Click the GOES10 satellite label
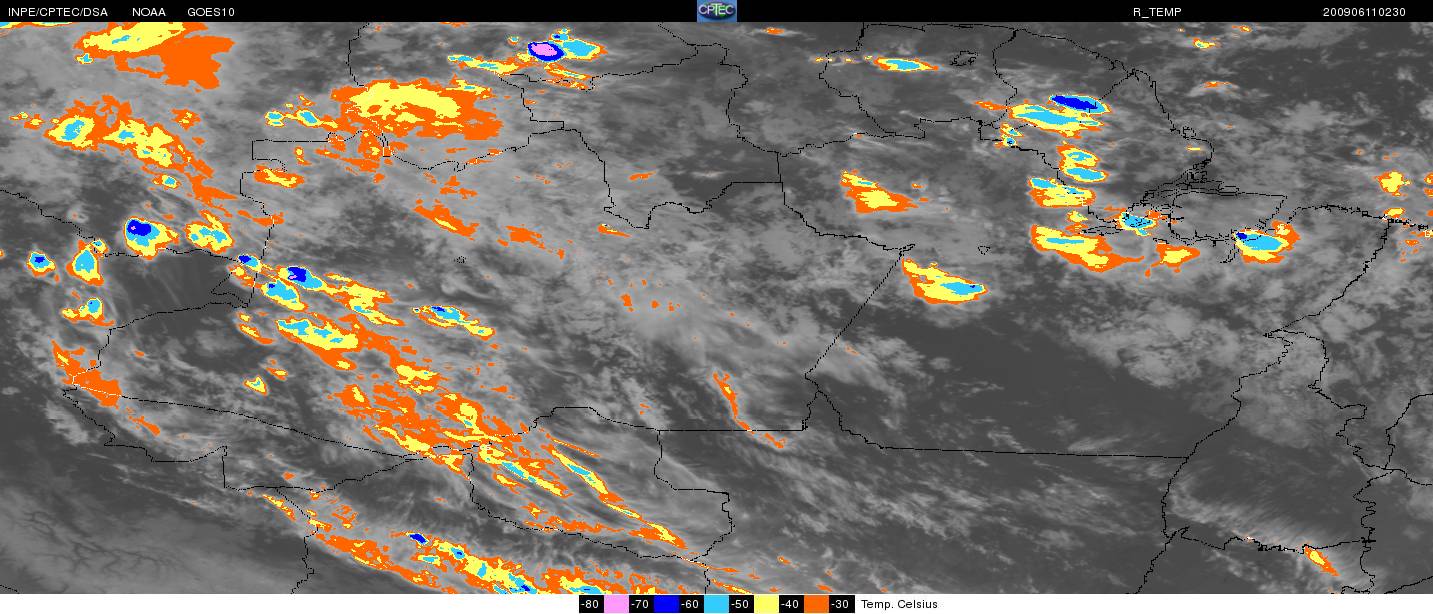The height and width of the screenshot is (614, 1433). [x=211, y=12]
